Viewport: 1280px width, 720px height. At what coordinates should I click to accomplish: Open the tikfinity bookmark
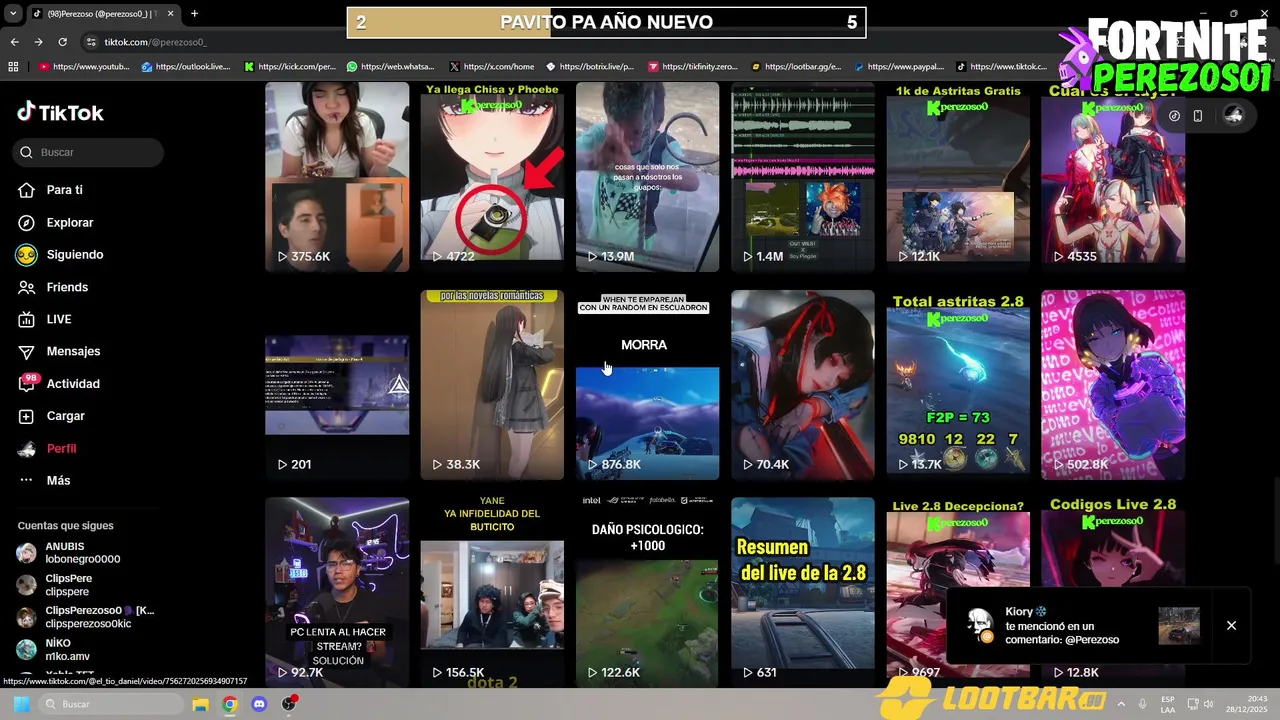pos(693,67)
